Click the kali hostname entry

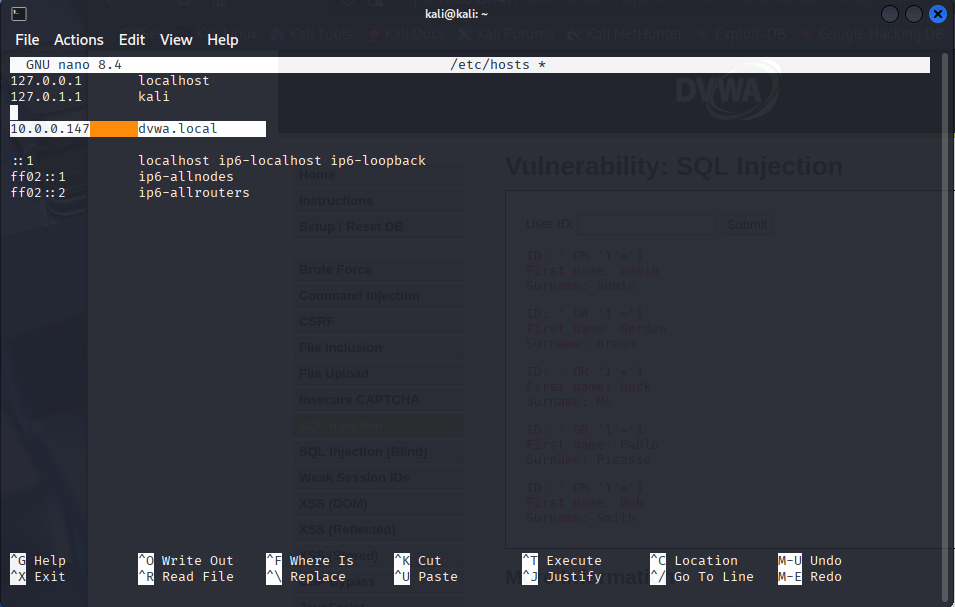click(153, 96)
